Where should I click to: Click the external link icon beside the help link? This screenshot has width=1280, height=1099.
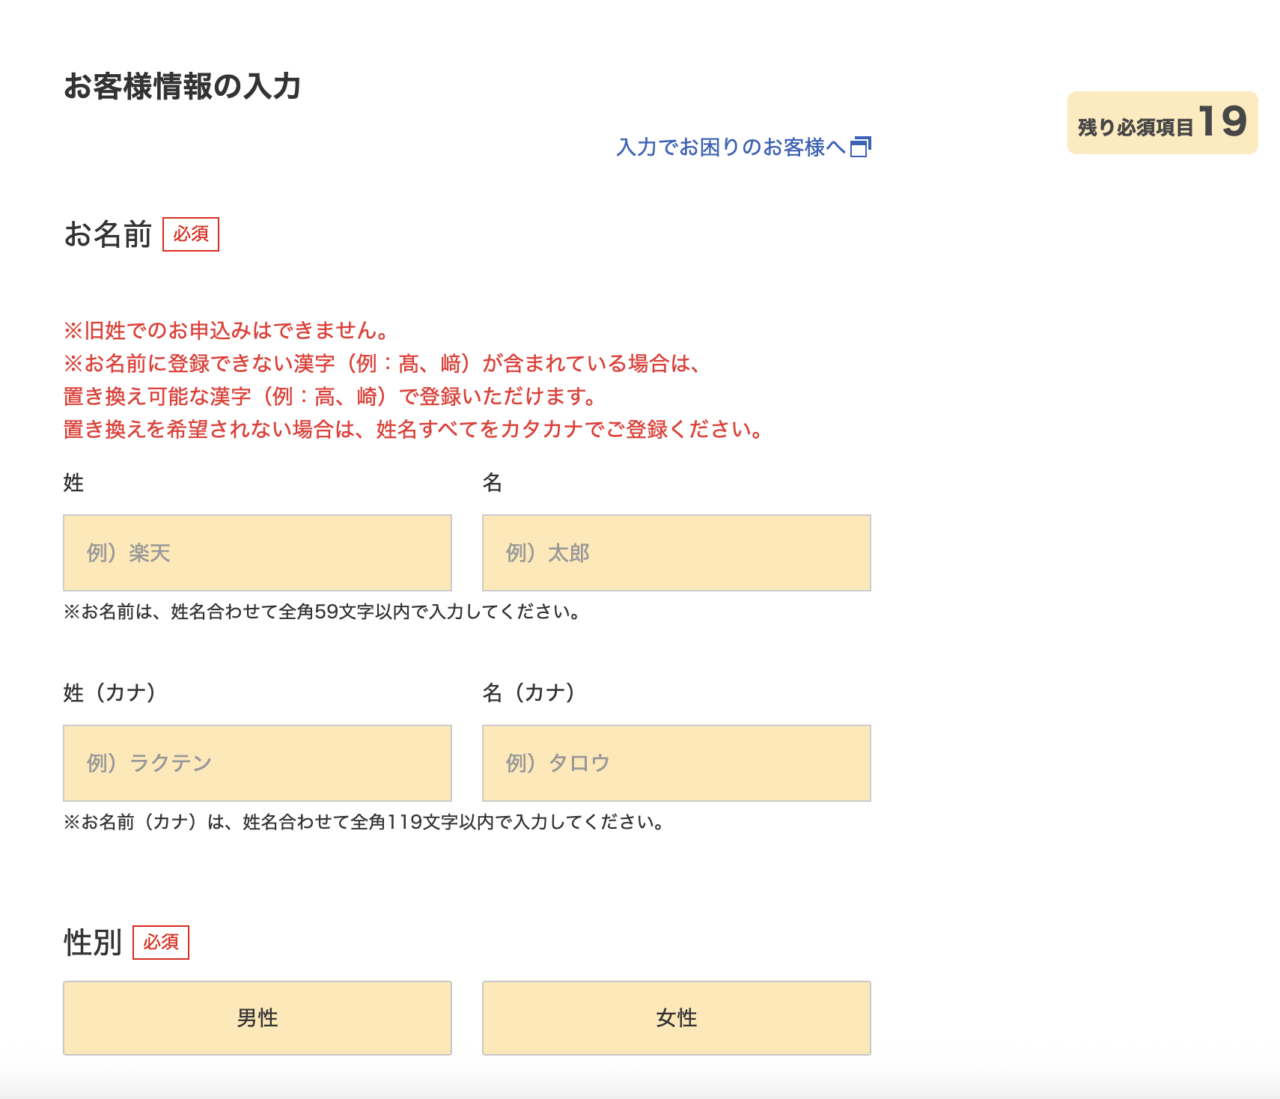[862, 146]
